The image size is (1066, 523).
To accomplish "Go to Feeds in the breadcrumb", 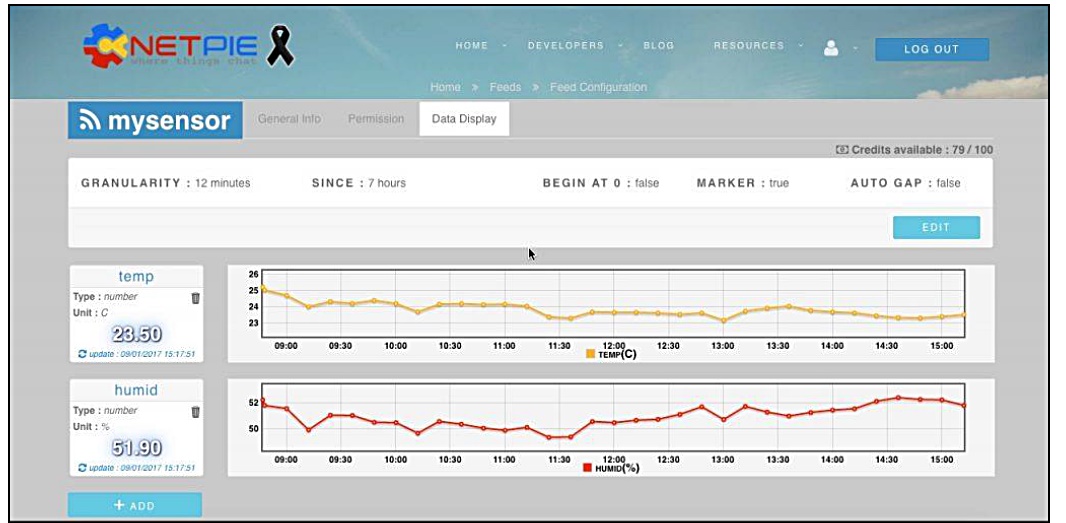I will tap(505, 87).
